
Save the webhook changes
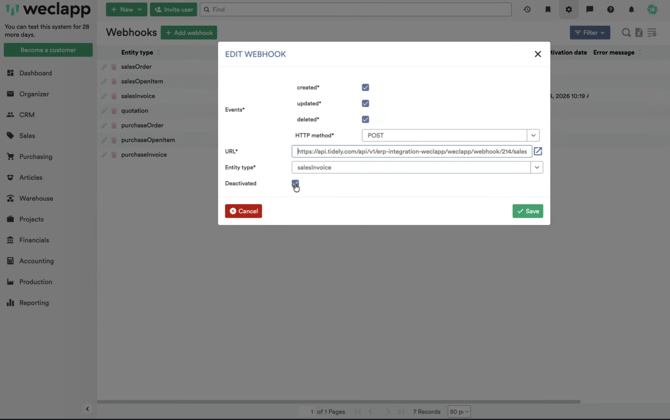click(527, 211)
